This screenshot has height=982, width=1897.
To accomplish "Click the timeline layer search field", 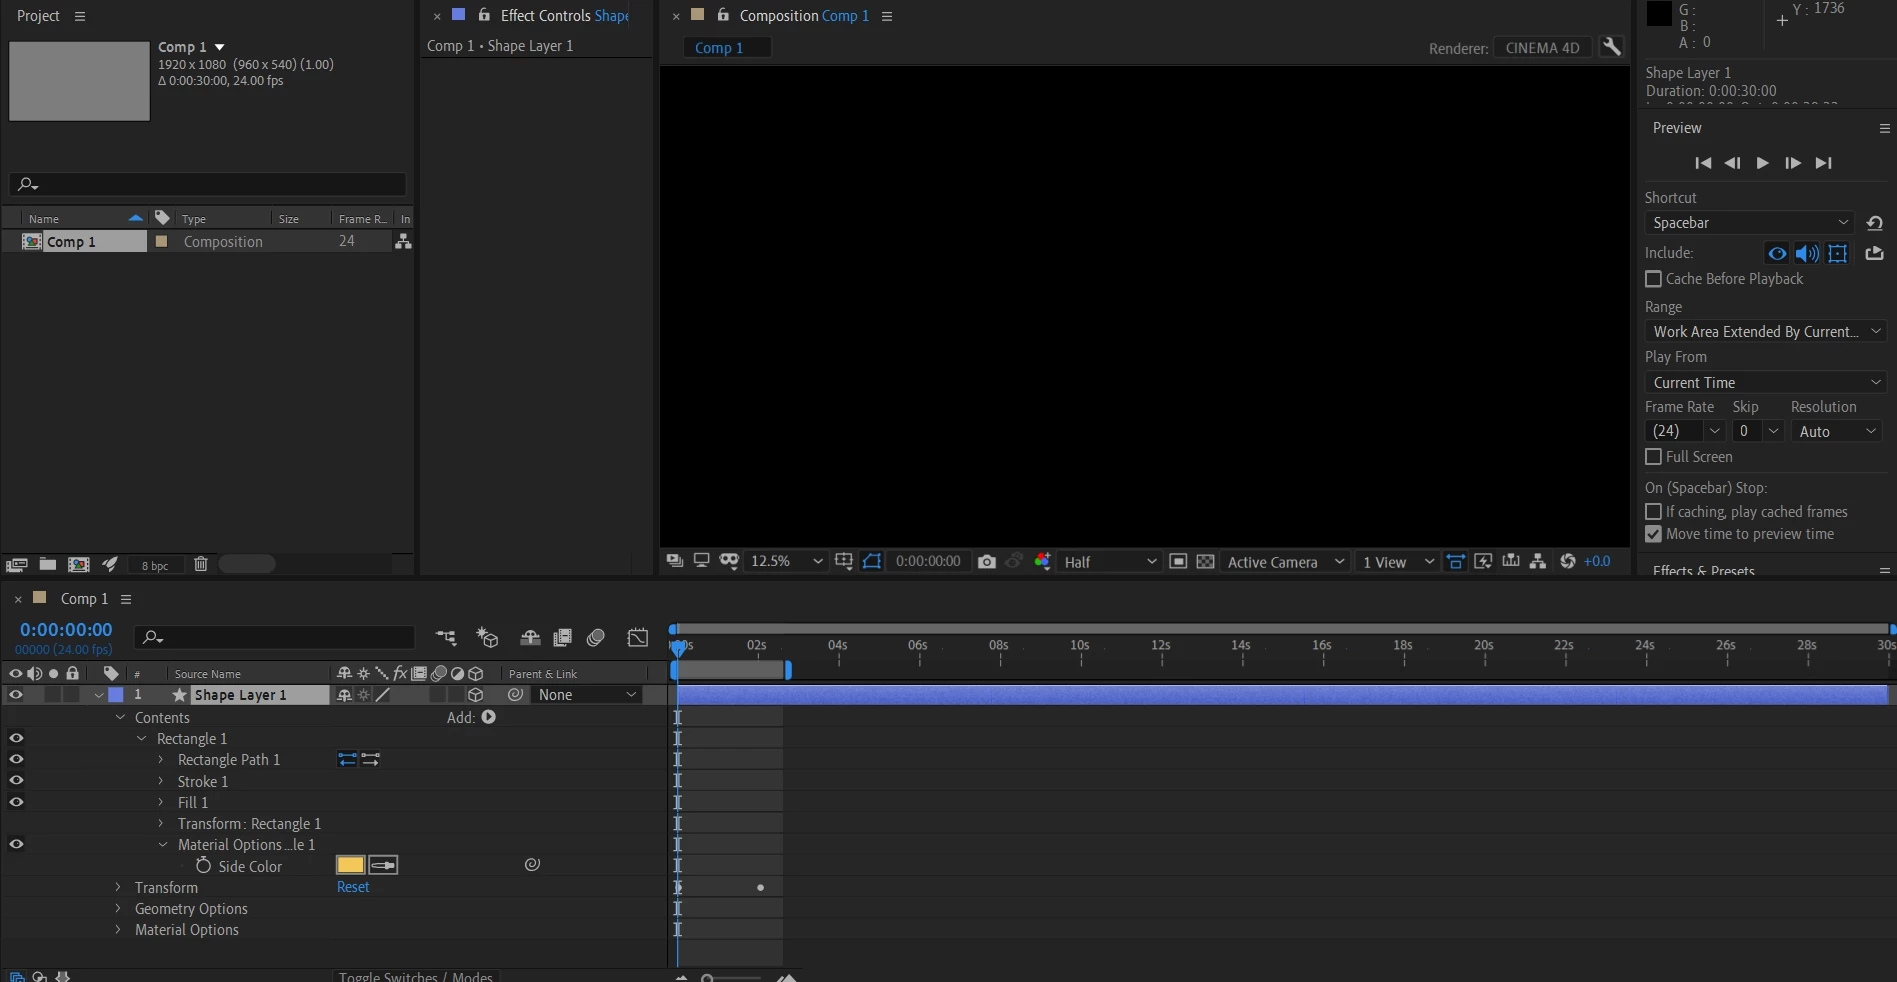I will [x=276, y=637].
